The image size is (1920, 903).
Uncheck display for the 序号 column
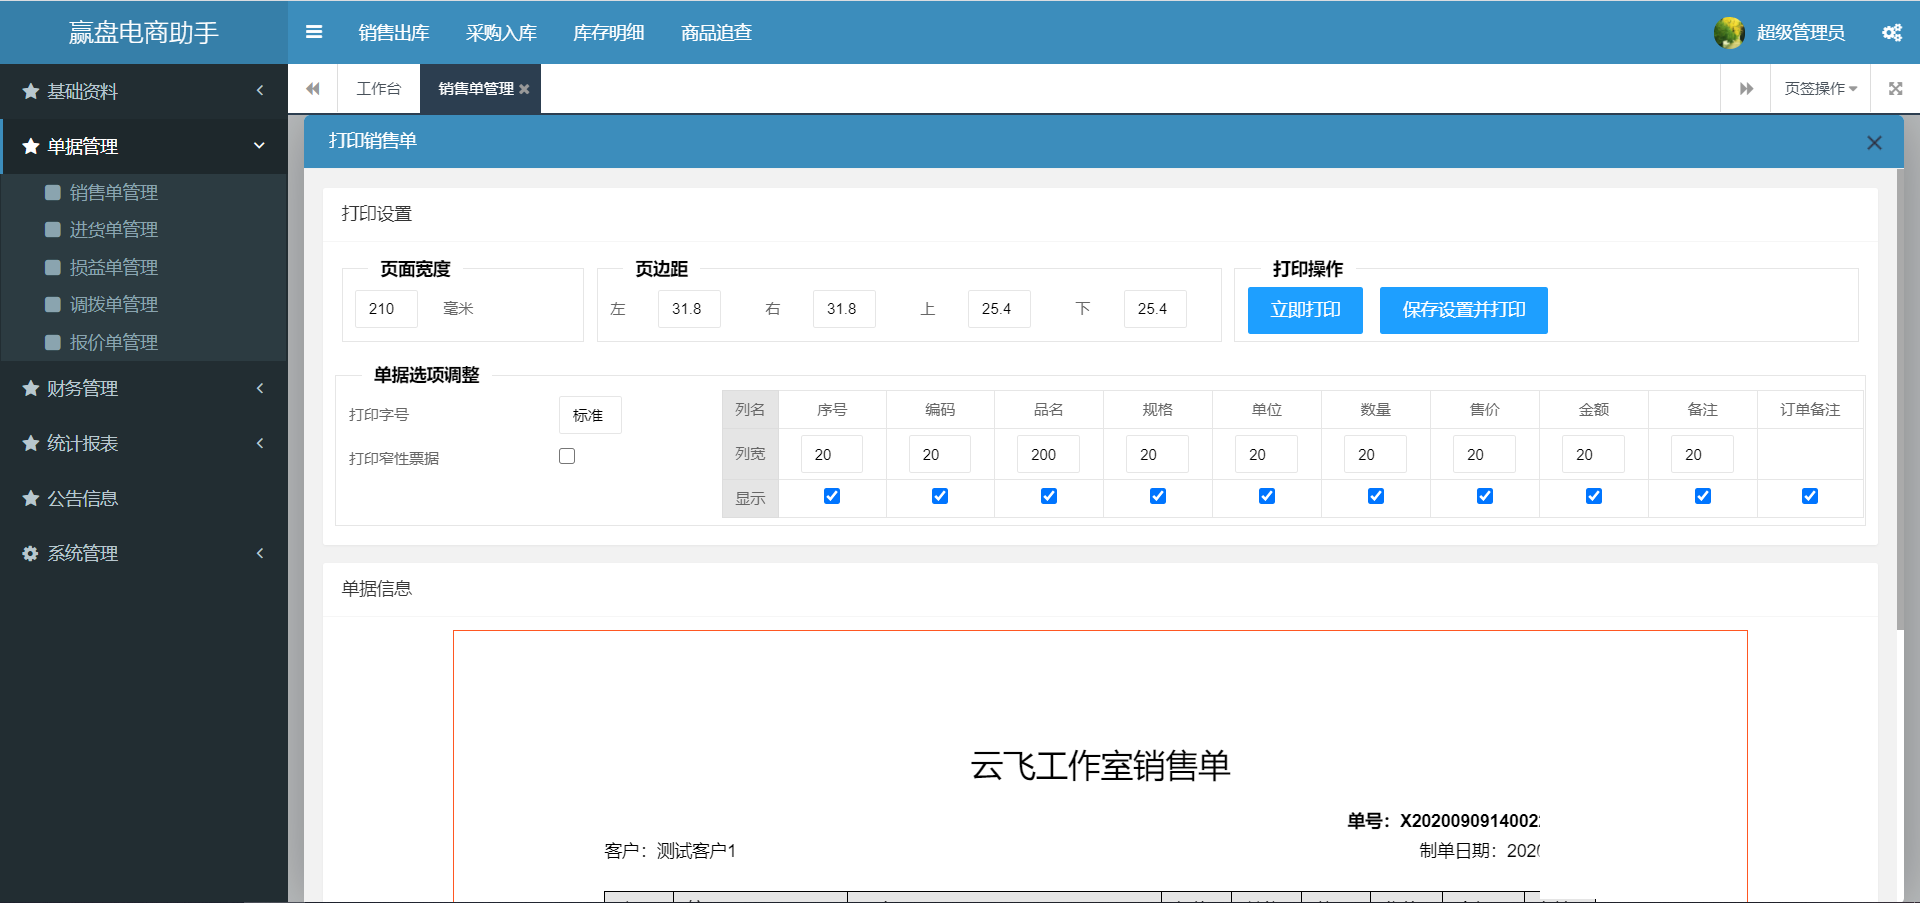pyautogui.click(x=832, y=496)
